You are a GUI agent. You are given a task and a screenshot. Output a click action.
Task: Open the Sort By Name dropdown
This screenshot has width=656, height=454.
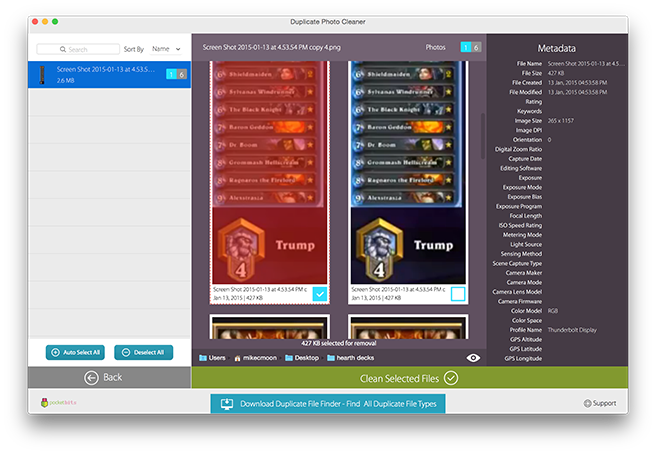(x=167, y=49)
